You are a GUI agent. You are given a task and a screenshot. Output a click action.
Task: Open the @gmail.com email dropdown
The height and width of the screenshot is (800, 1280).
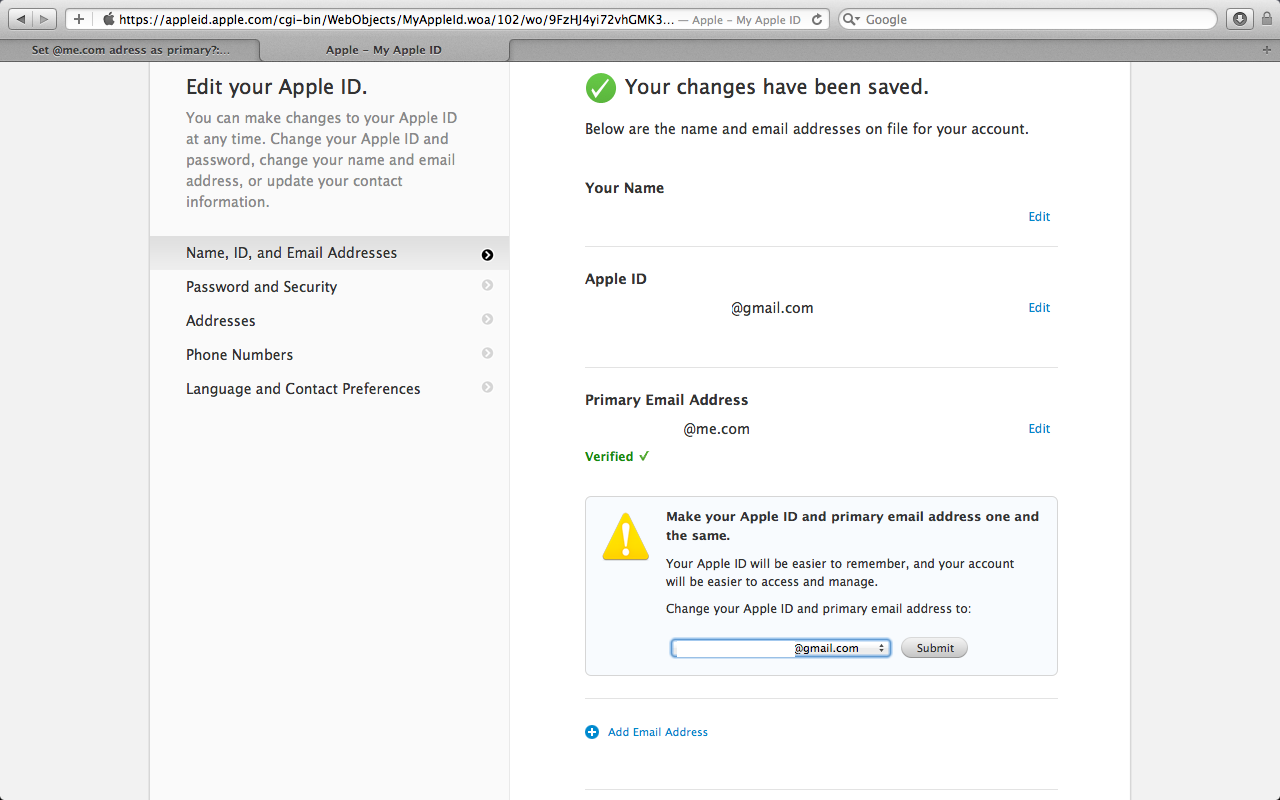pyautogui.click(x=781, y=648)
